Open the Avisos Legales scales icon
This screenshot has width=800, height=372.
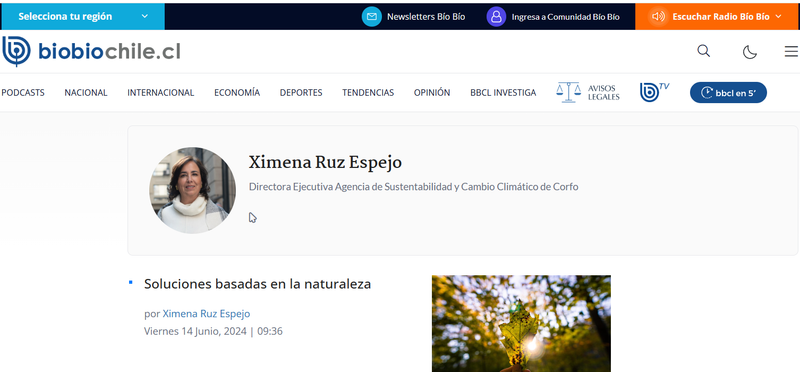click(568, 92)
